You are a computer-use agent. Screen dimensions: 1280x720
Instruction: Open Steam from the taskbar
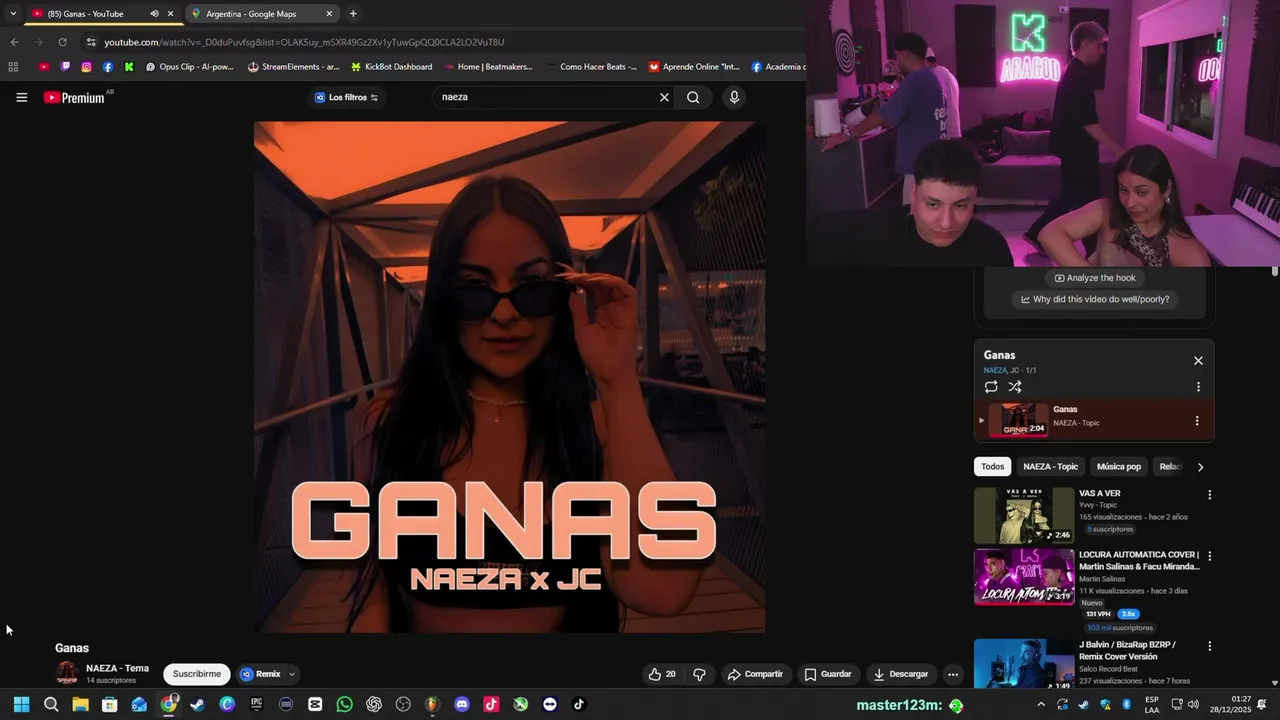198,704
